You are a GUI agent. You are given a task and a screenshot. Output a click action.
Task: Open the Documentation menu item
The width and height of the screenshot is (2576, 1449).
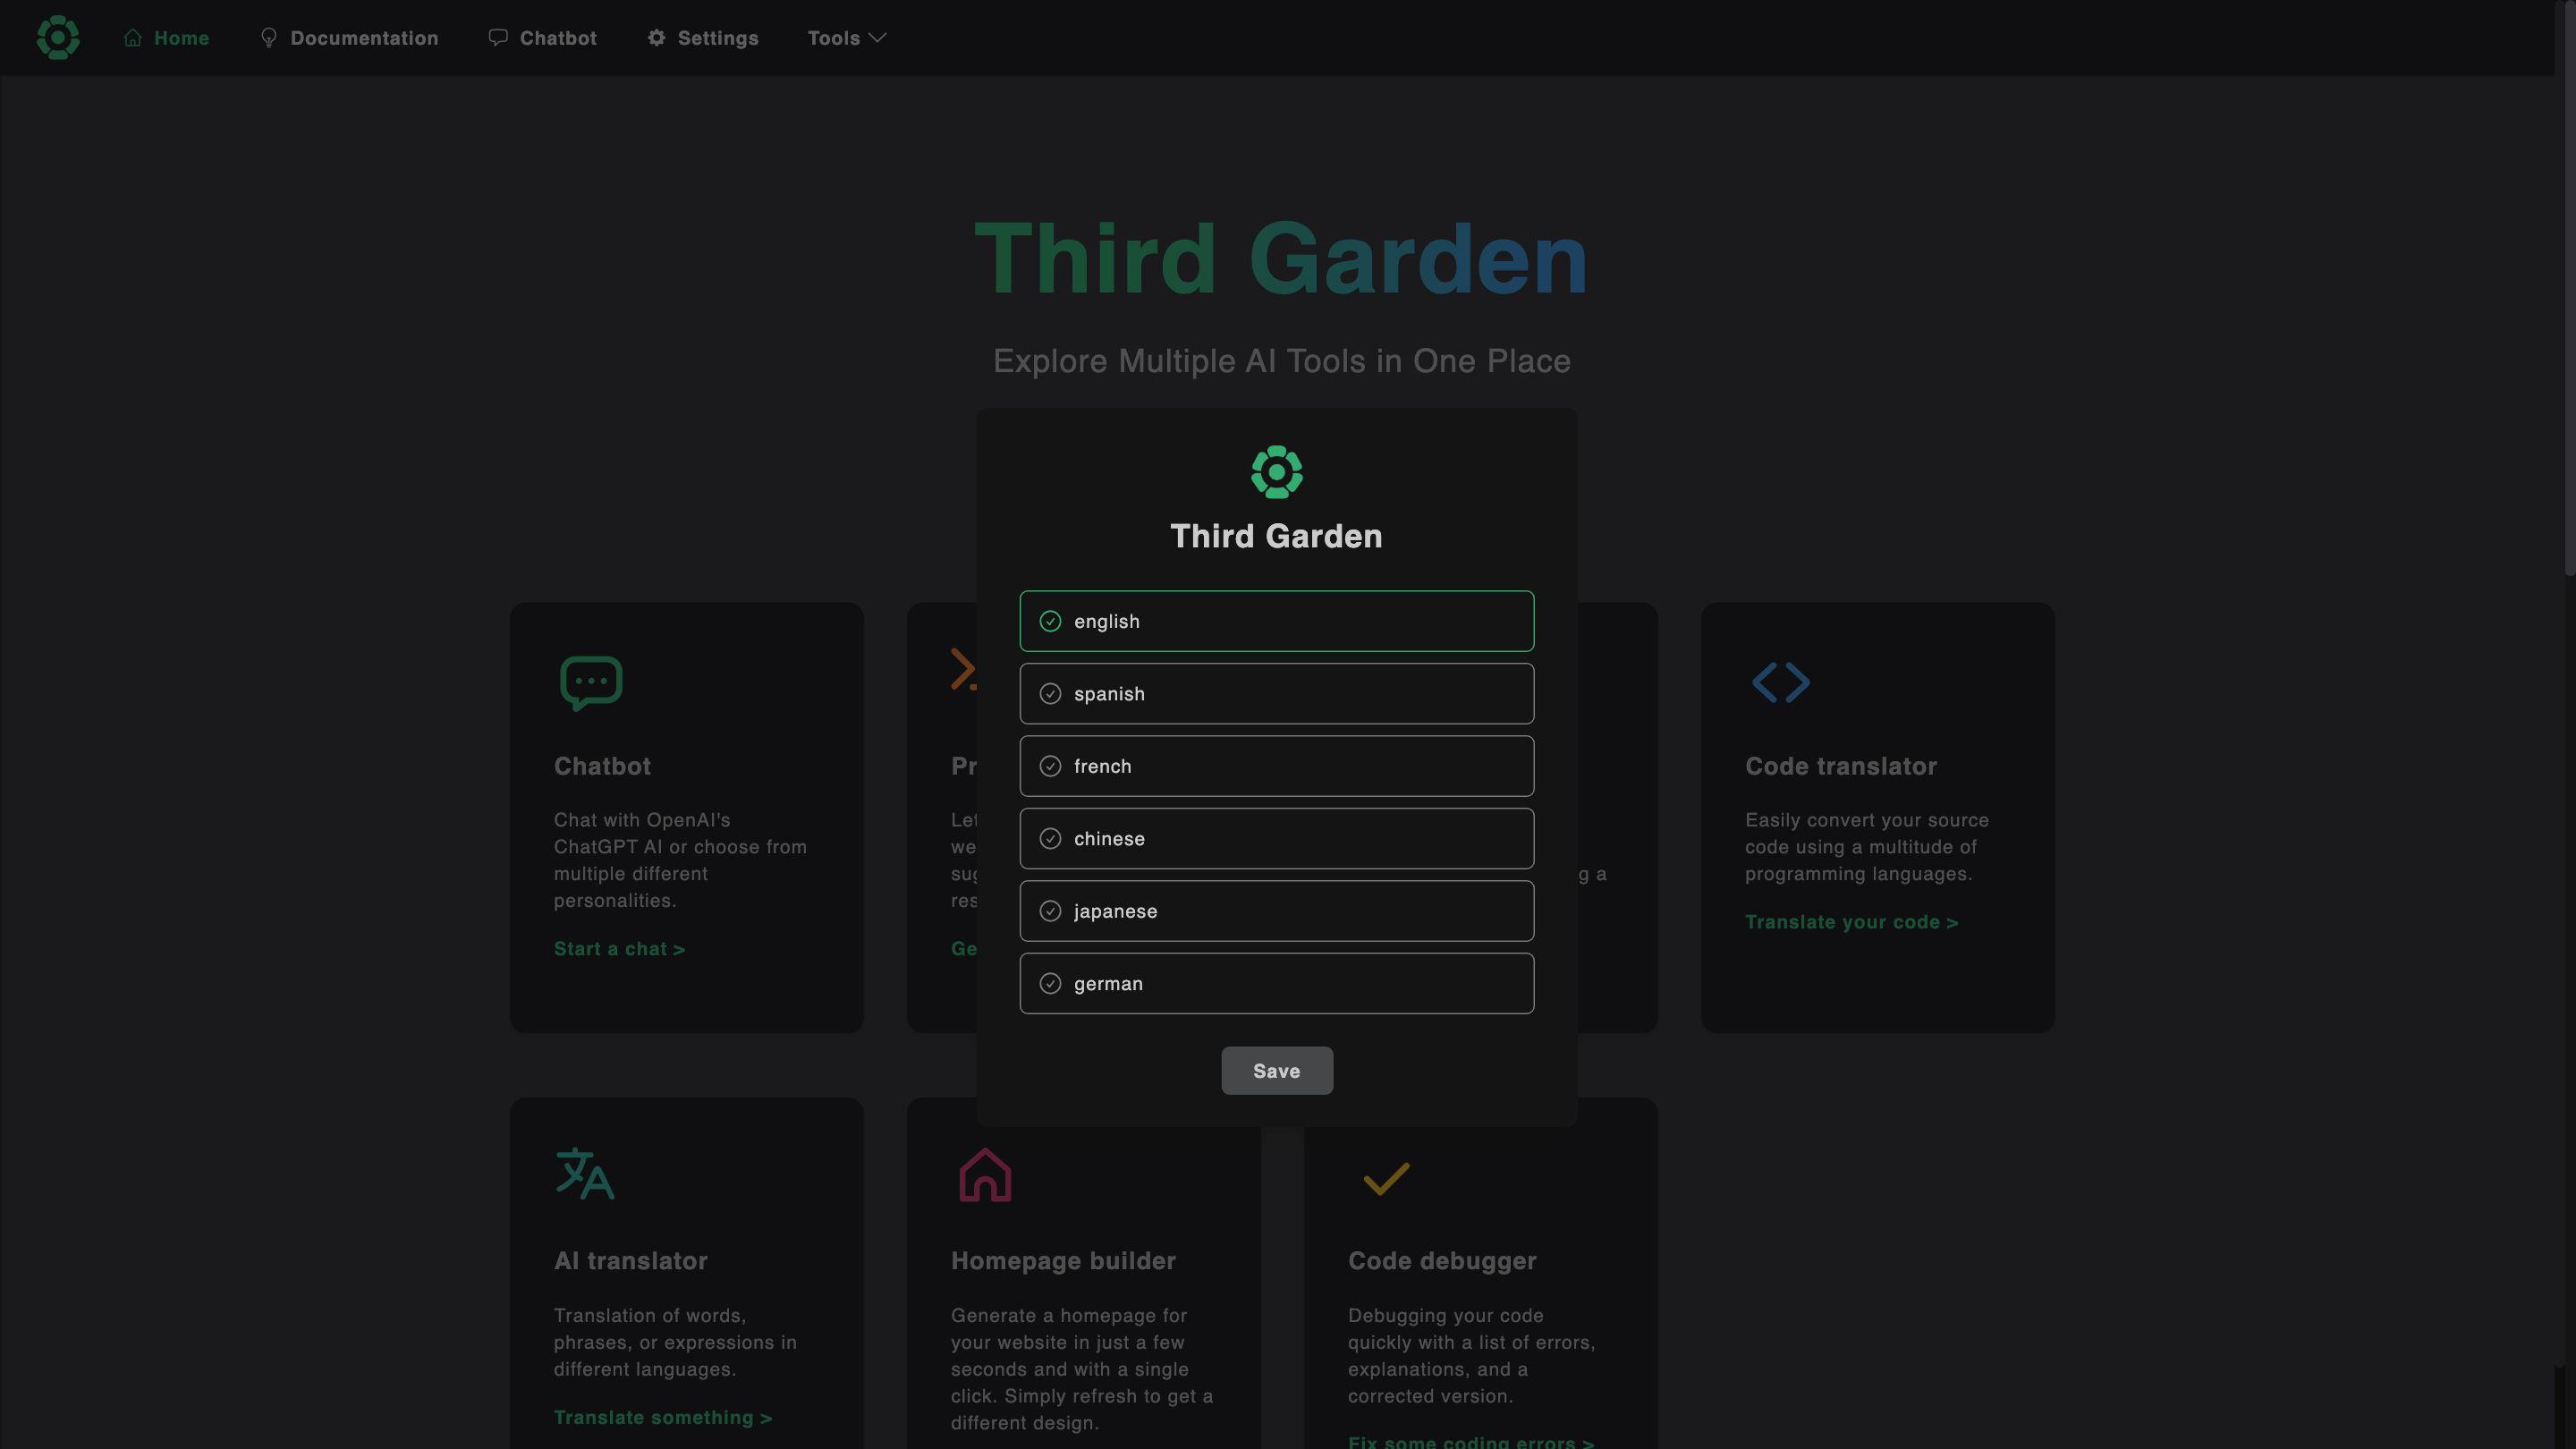coord(349,37)
